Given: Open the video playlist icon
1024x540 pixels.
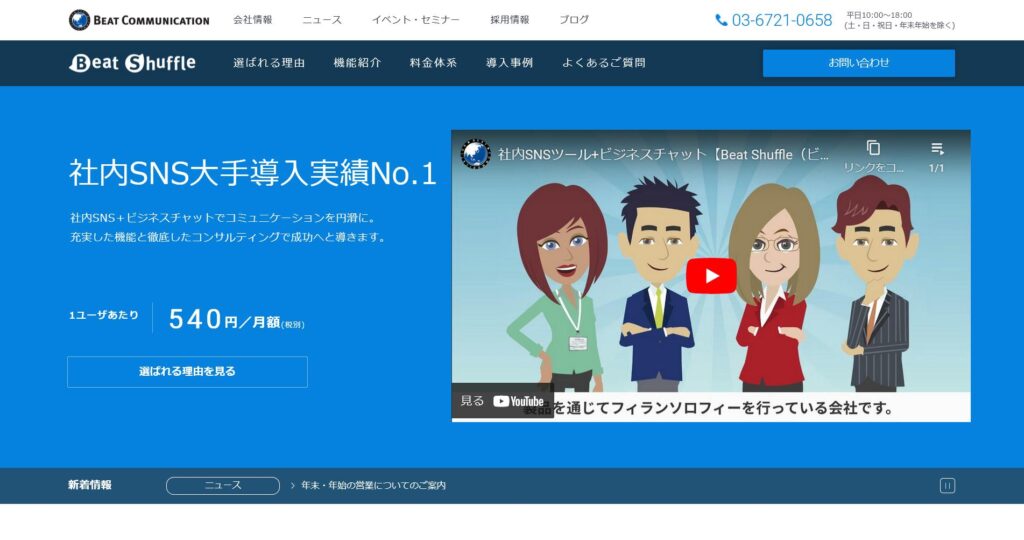Looking at the screenshot, I should pos(937,149).
